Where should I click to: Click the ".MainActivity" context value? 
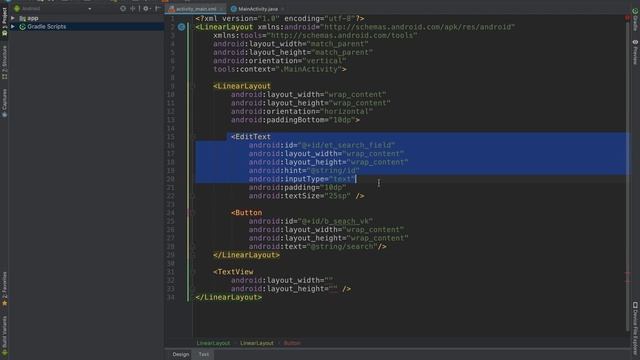(309, 69)
